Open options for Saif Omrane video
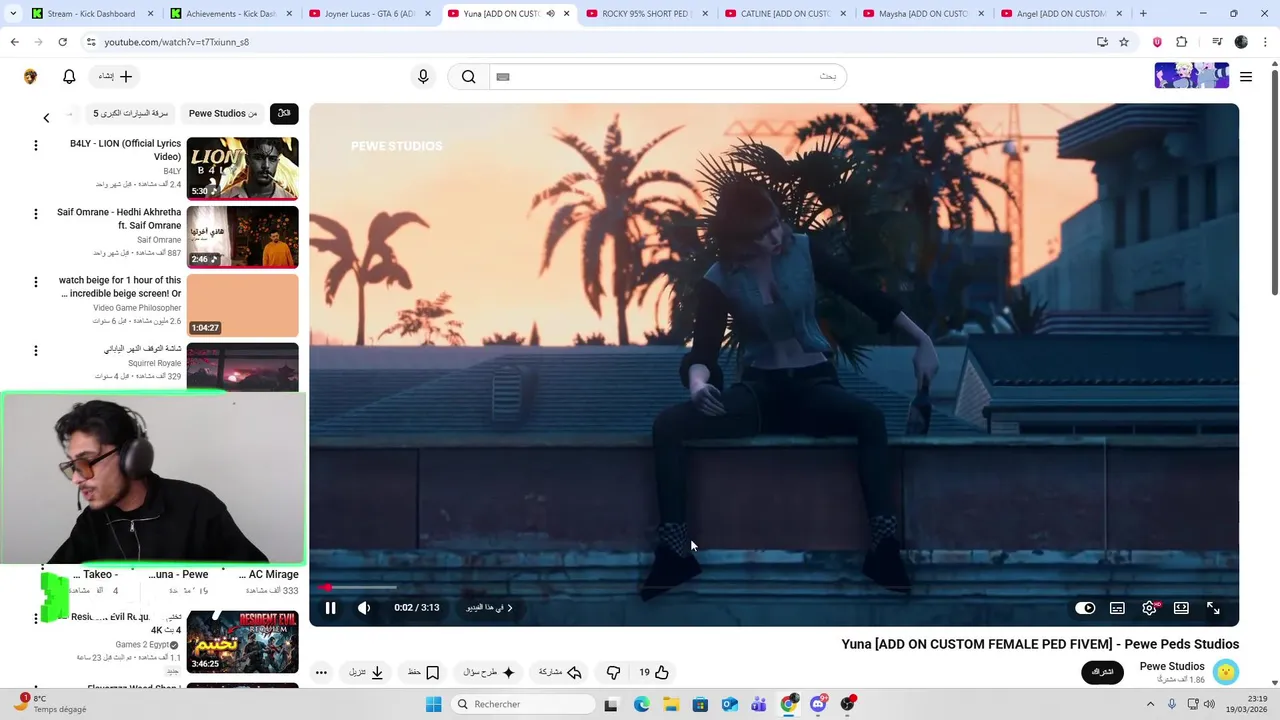 pyautogui.click(x=36, y=214)
